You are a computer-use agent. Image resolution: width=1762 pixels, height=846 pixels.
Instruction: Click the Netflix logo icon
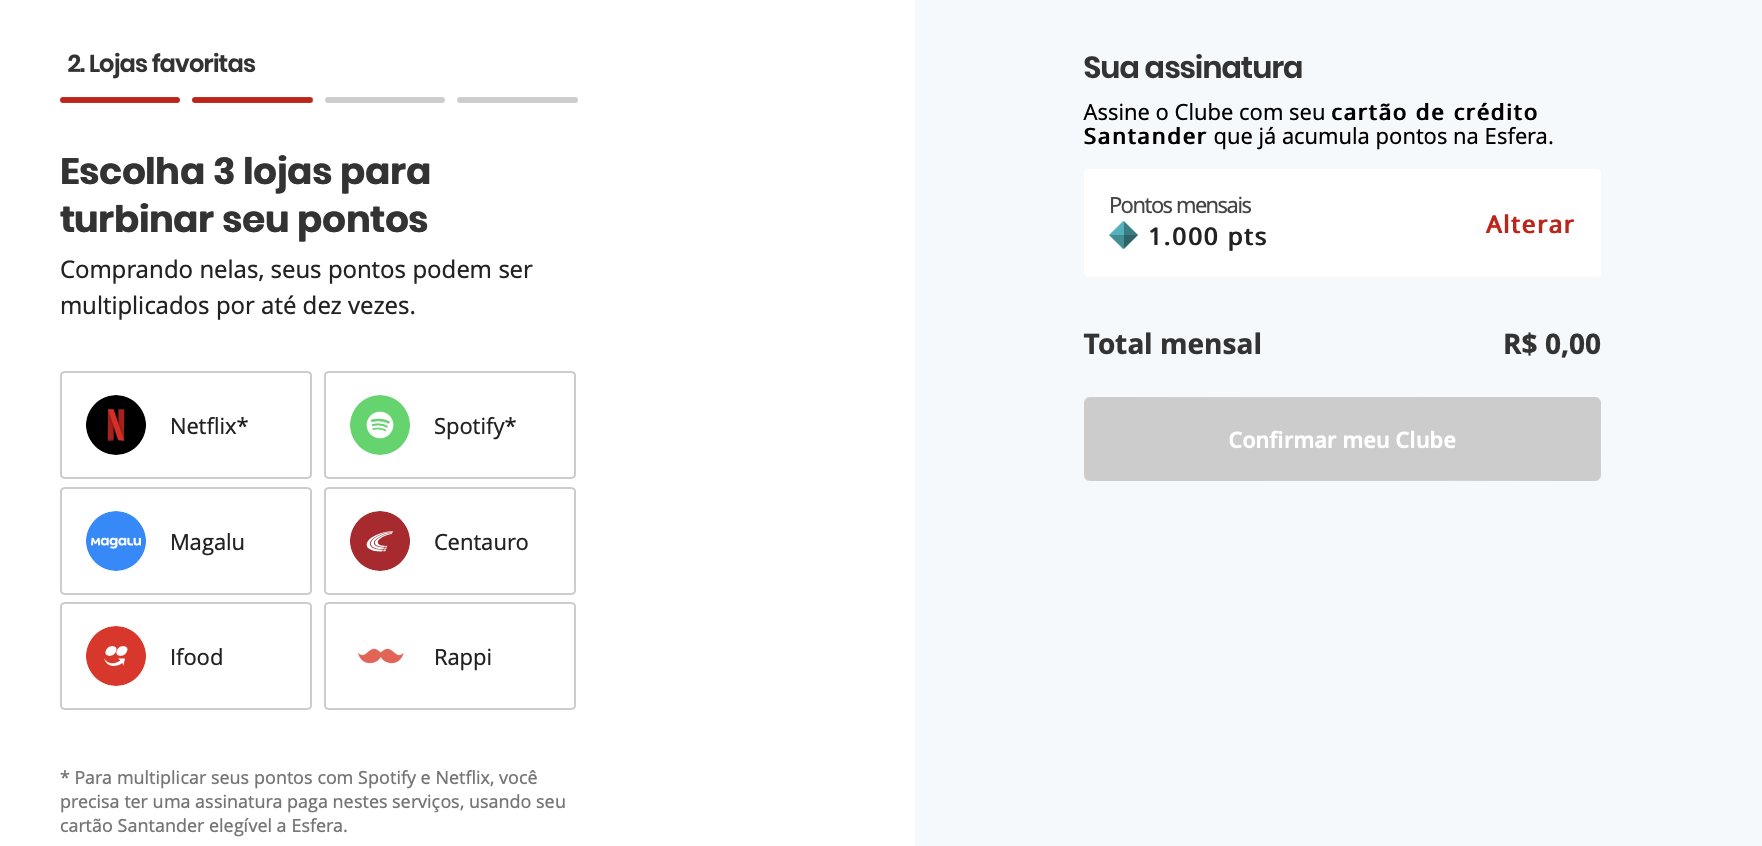pos(116,425)
